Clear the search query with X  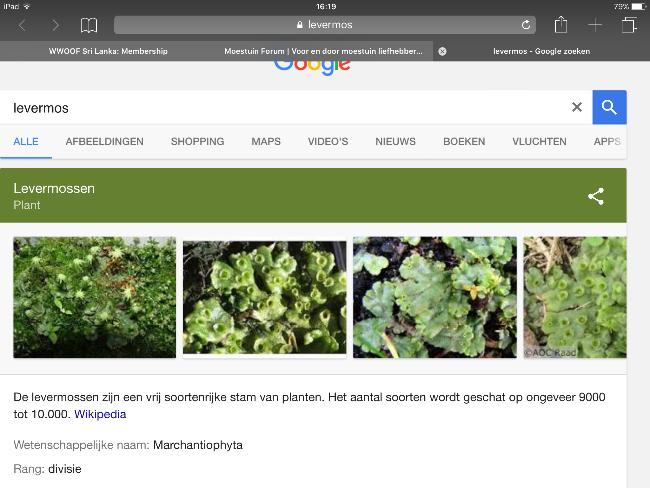coord(577,107)
